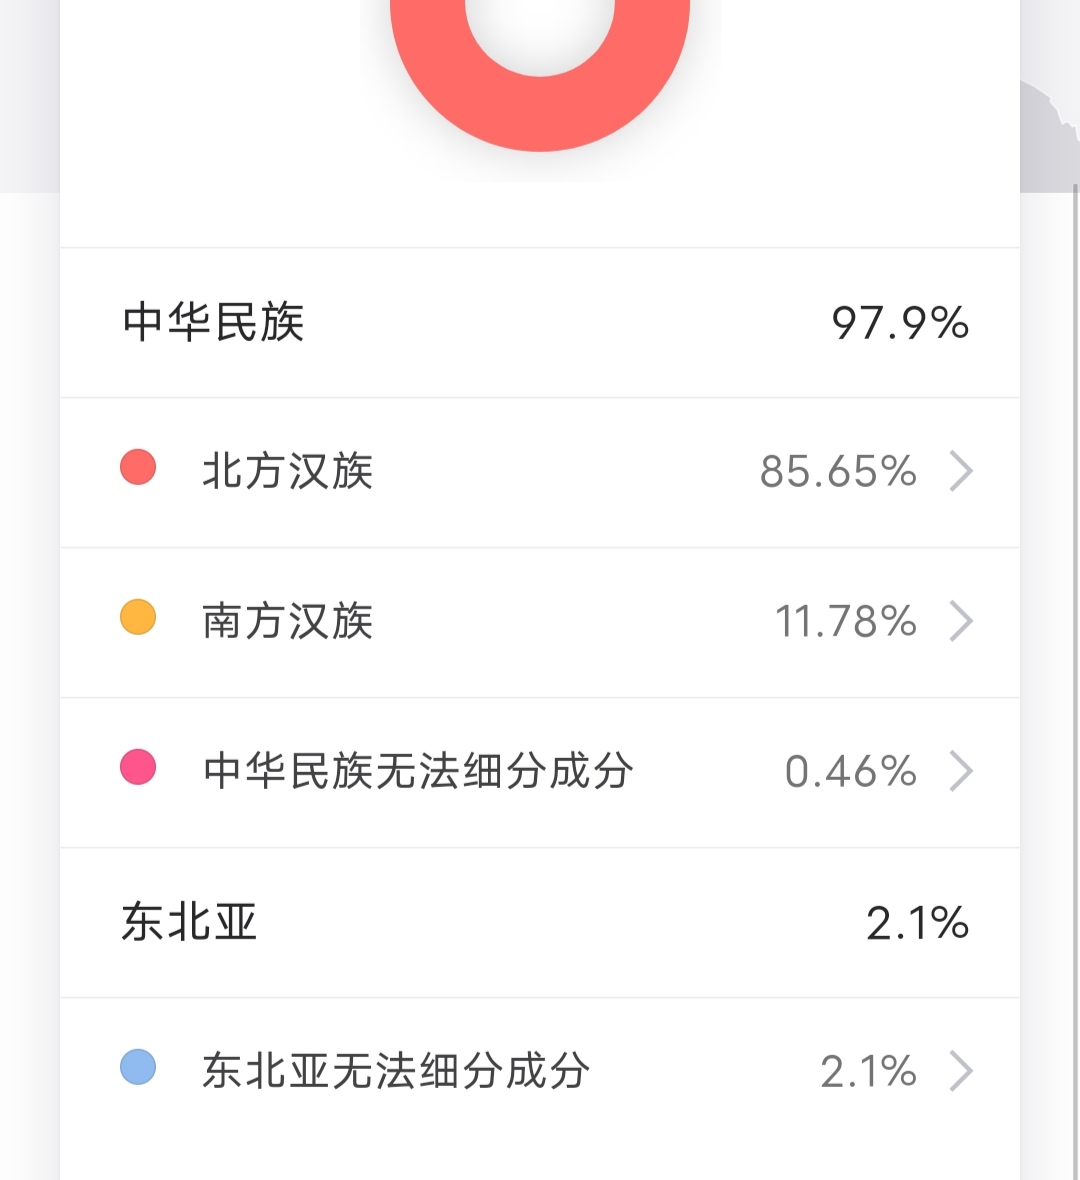Select the 85.65% percentage value
1080x1180 pixels.
[838, 471]
